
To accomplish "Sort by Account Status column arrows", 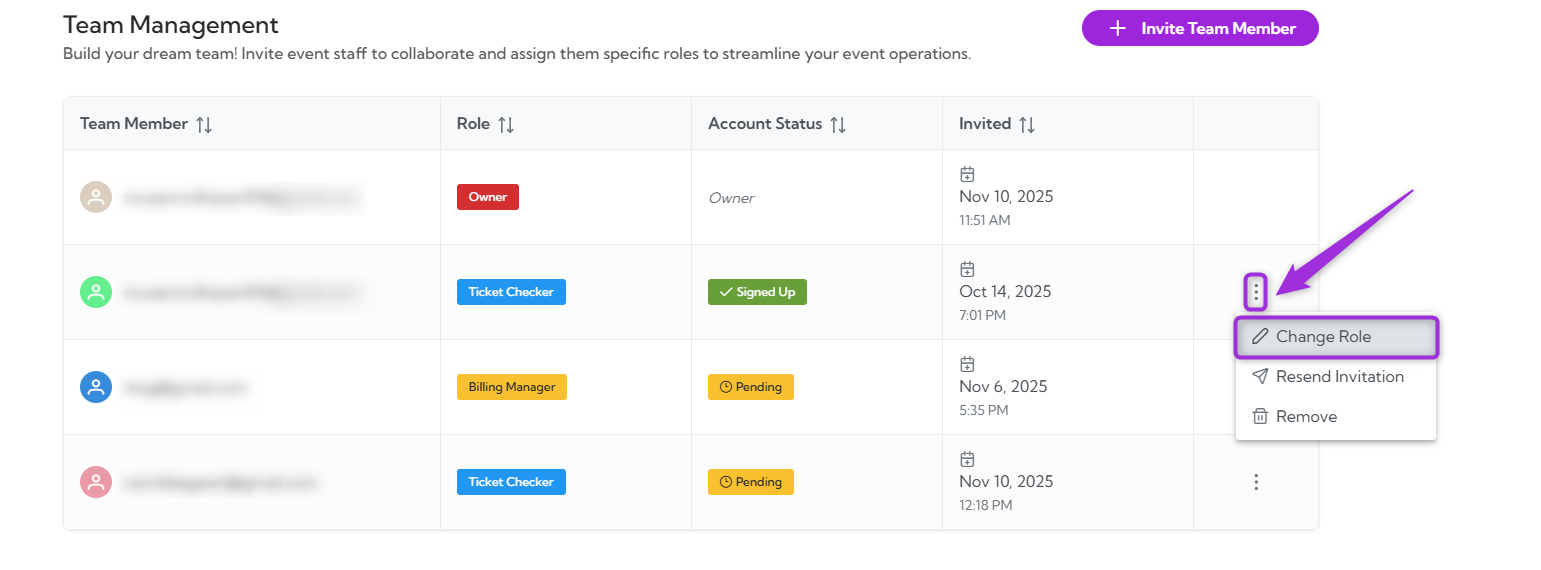I will 838,124.
